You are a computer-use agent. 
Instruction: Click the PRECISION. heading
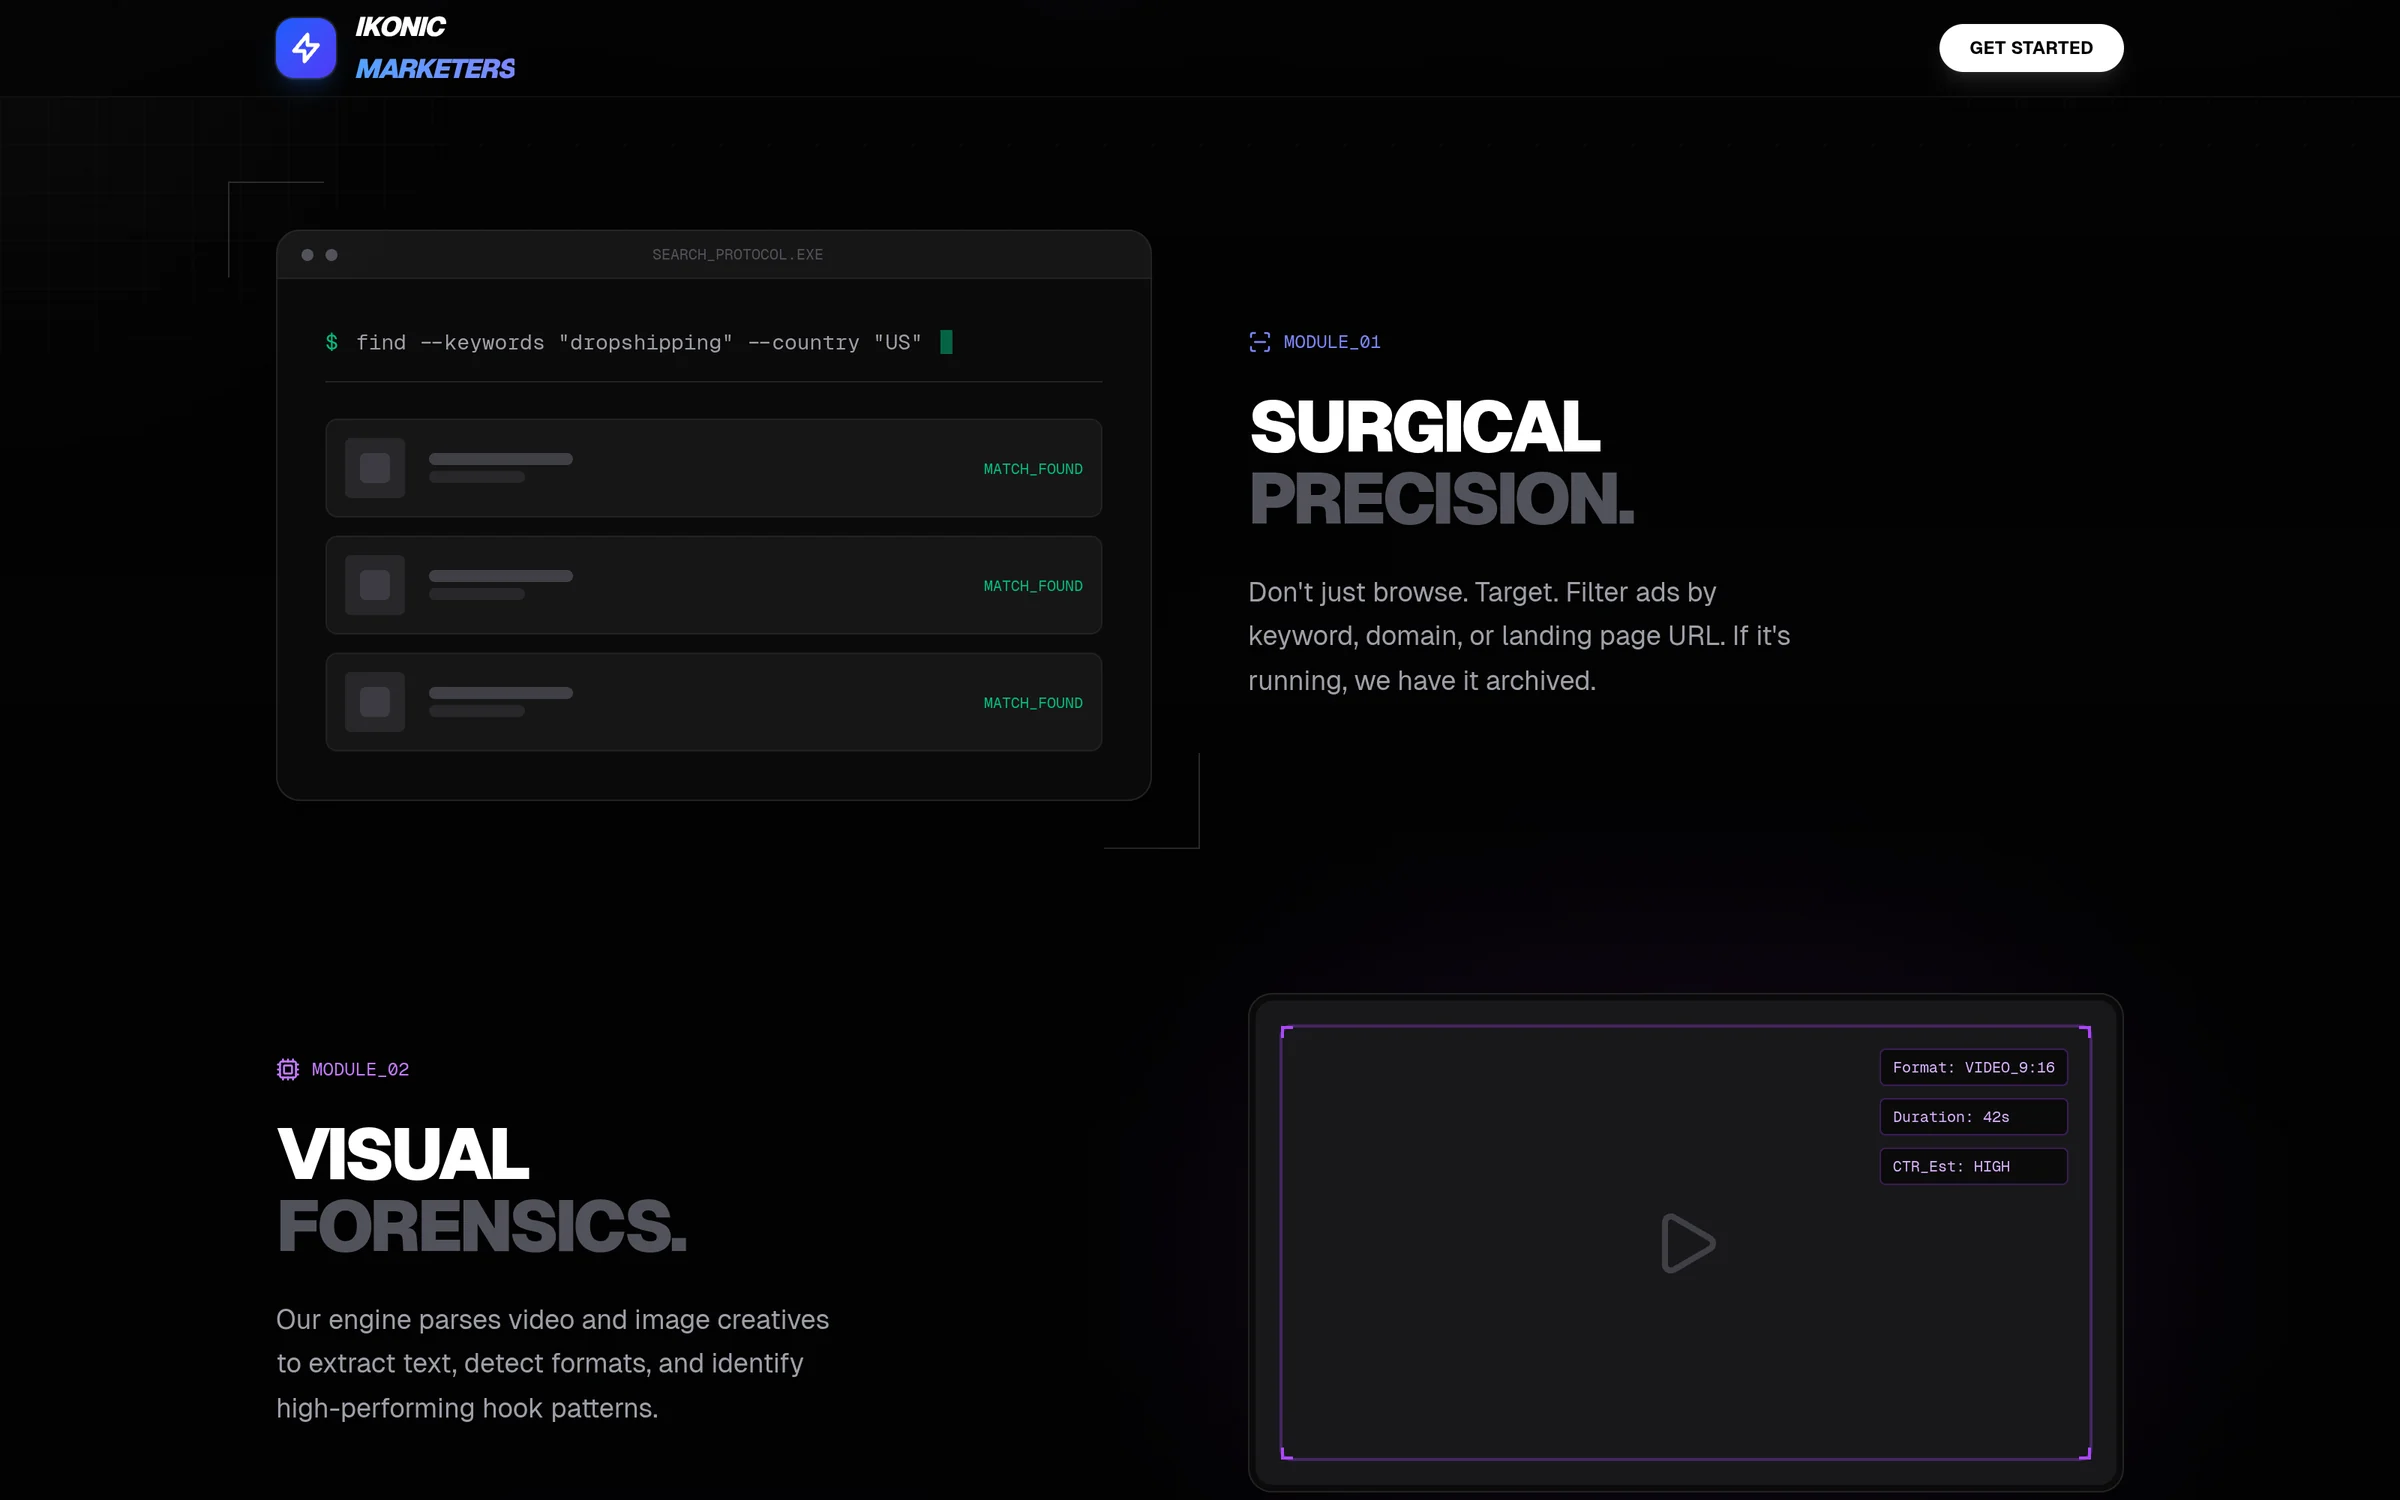1441,498
